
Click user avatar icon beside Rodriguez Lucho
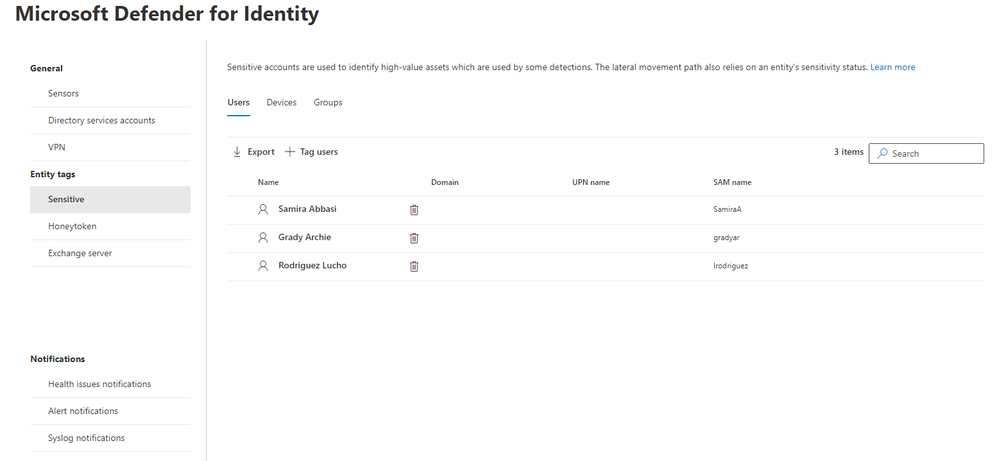click(263, 266)
